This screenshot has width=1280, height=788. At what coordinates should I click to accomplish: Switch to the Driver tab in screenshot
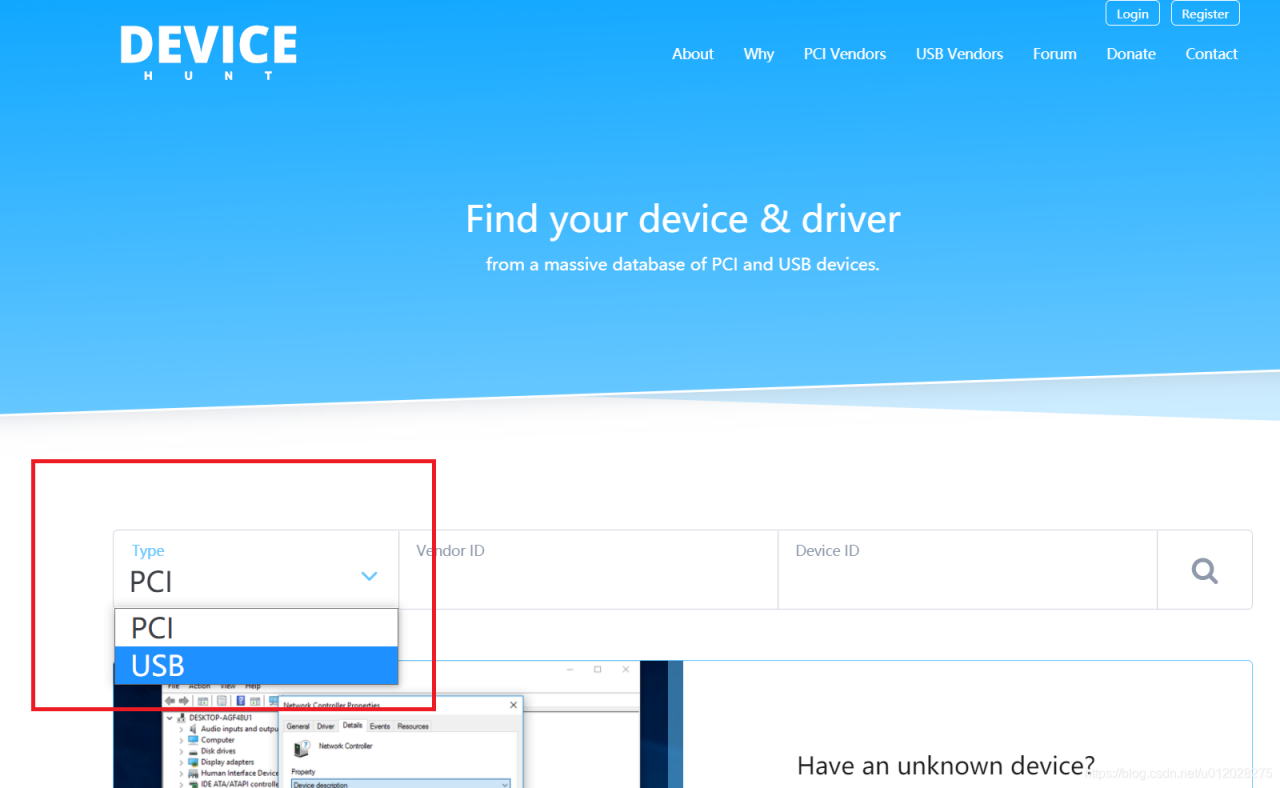(x=326, y=726)
